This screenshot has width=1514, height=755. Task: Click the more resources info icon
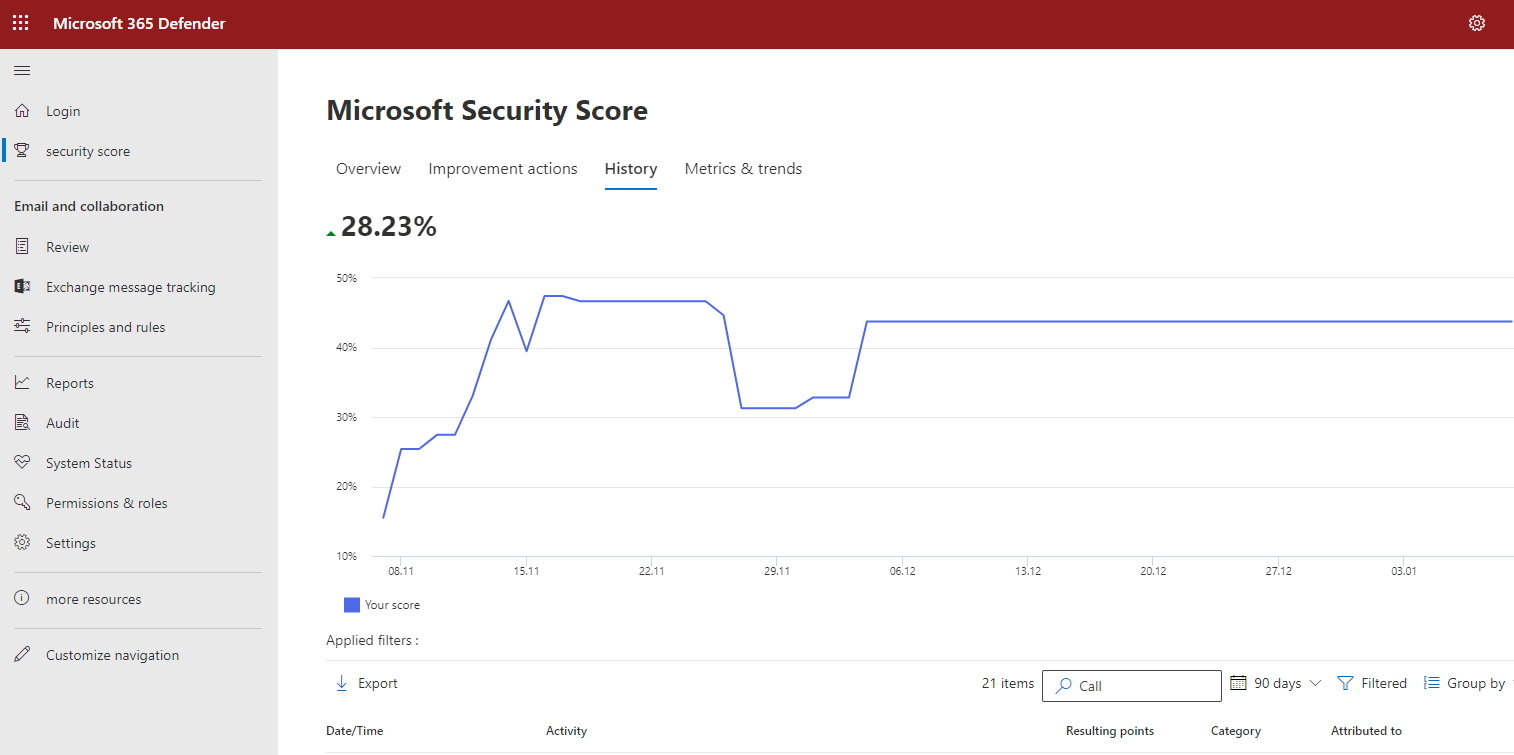click(x=22, y=599)
